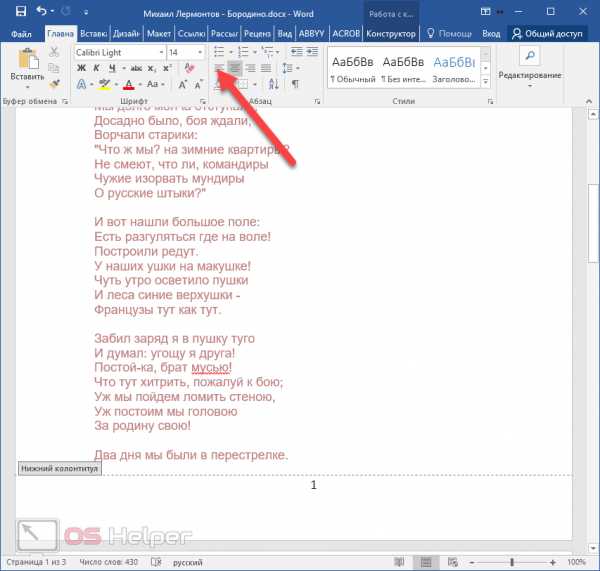Save the document with the floppy disk icon
This screenshot has height=571, width=600.
click(x=21, y=11)
